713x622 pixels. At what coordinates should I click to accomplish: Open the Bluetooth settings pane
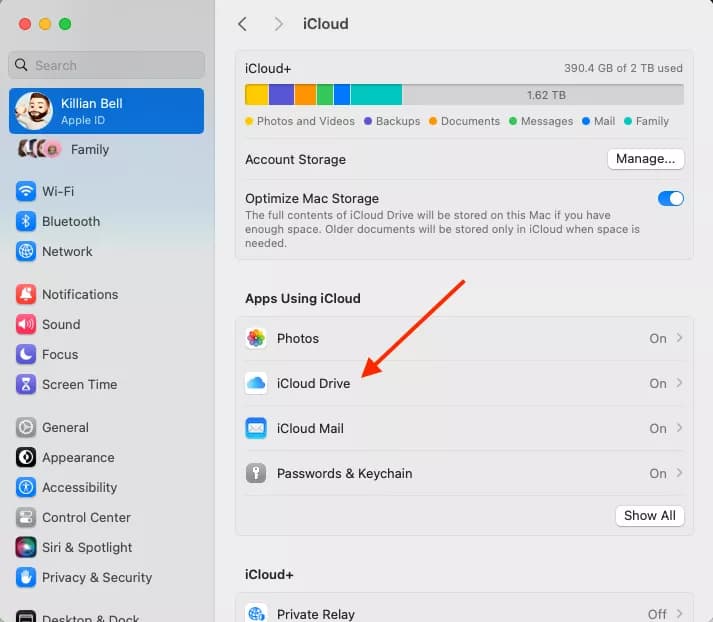(106, 221)
